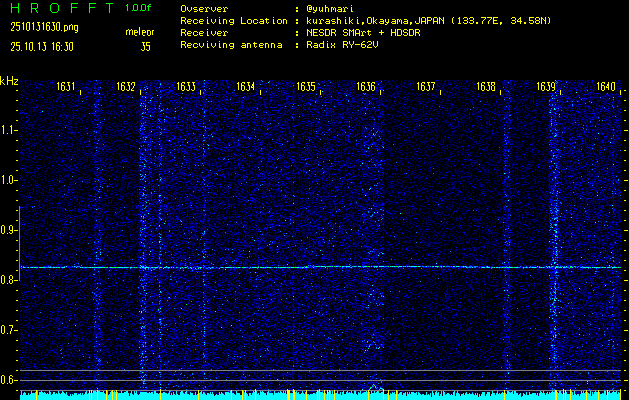Click the date stamp 25.10.13 16:30
Screen dimensions: 629x400
[x=42, y=47]
